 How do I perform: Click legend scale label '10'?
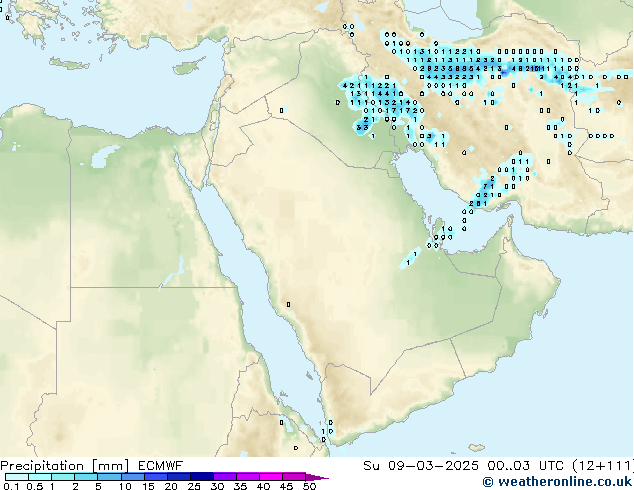(x=125, y=486)
